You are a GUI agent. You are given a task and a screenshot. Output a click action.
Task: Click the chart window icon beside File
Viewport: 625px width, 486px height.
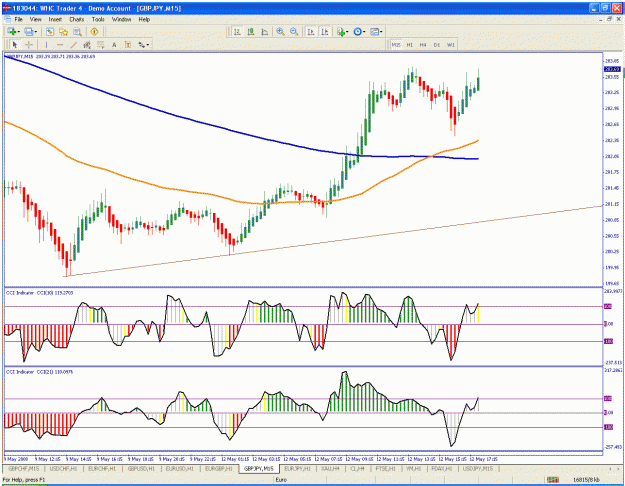8,19
